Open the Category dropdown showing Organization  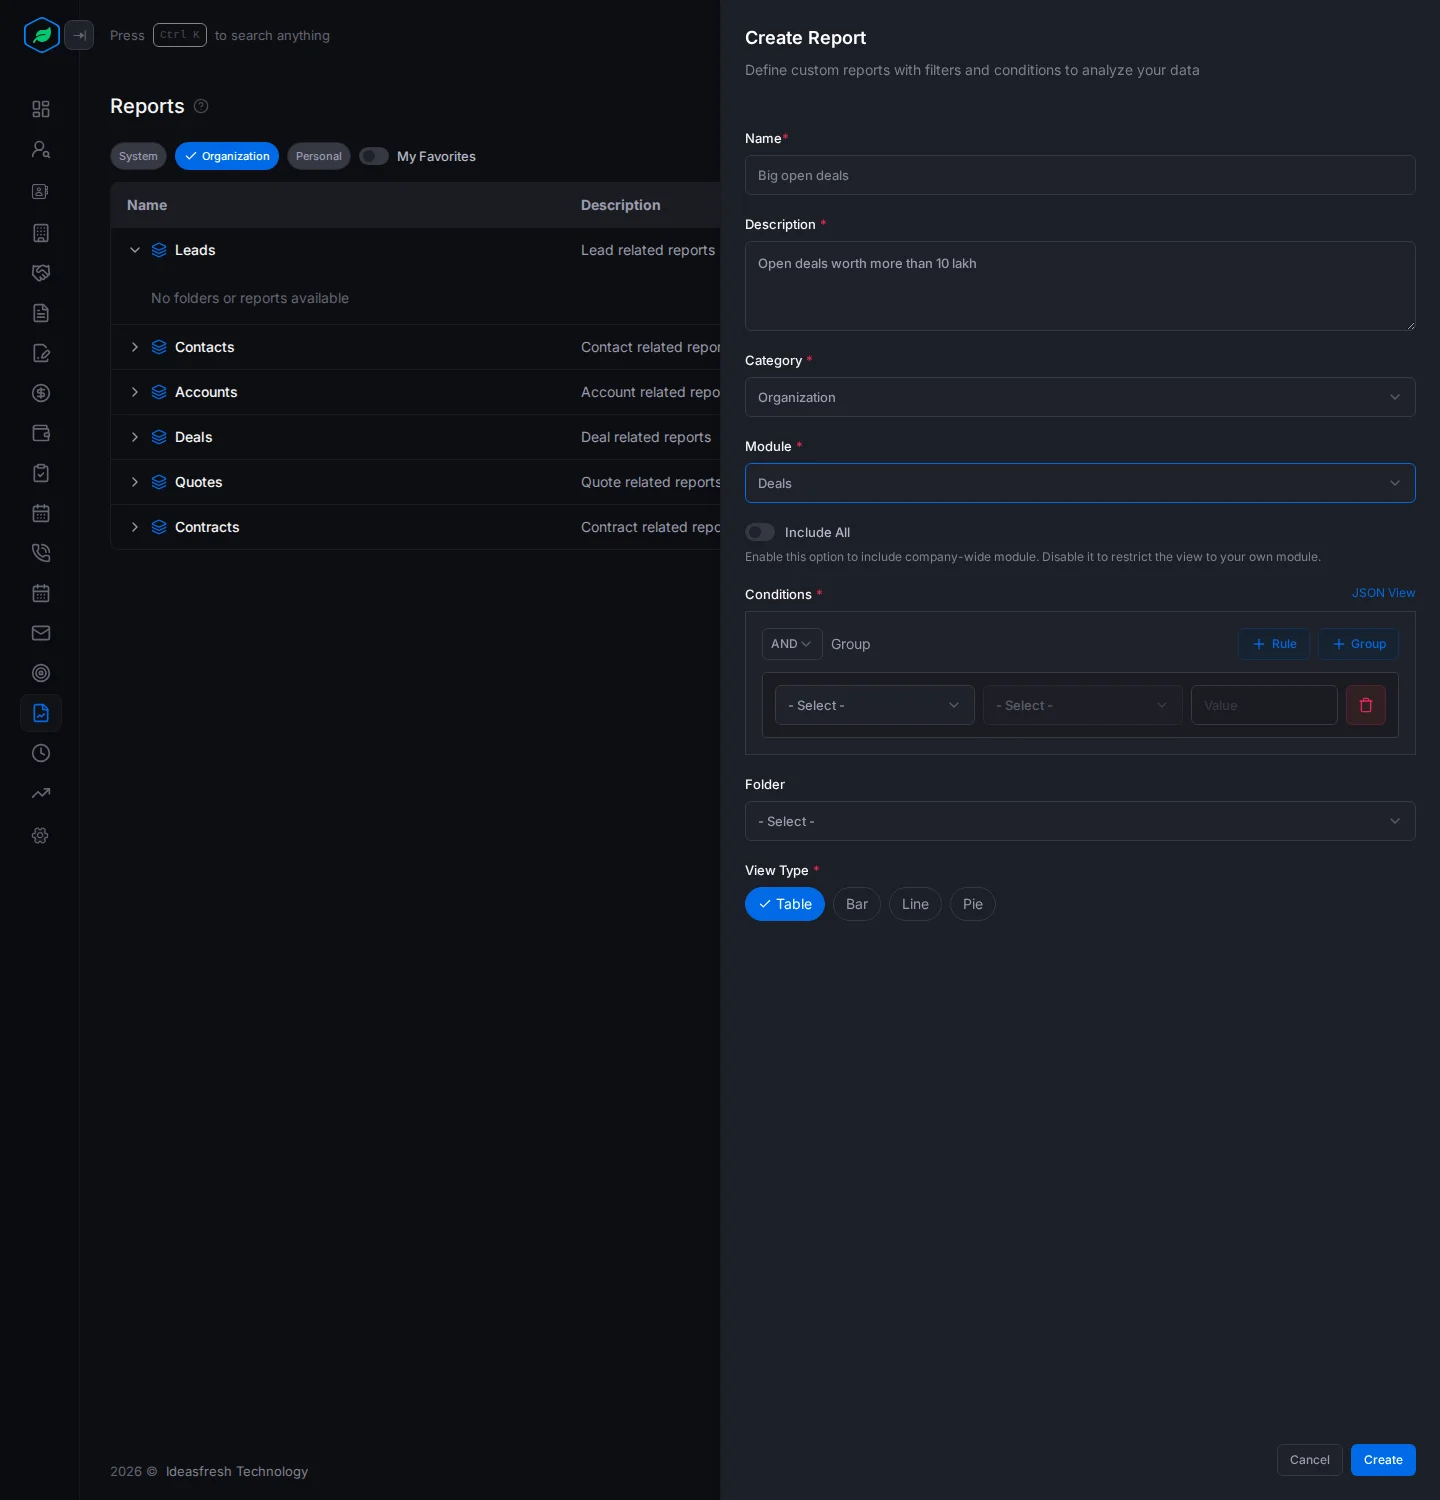pyautogui.click(x=1080, y=397)
